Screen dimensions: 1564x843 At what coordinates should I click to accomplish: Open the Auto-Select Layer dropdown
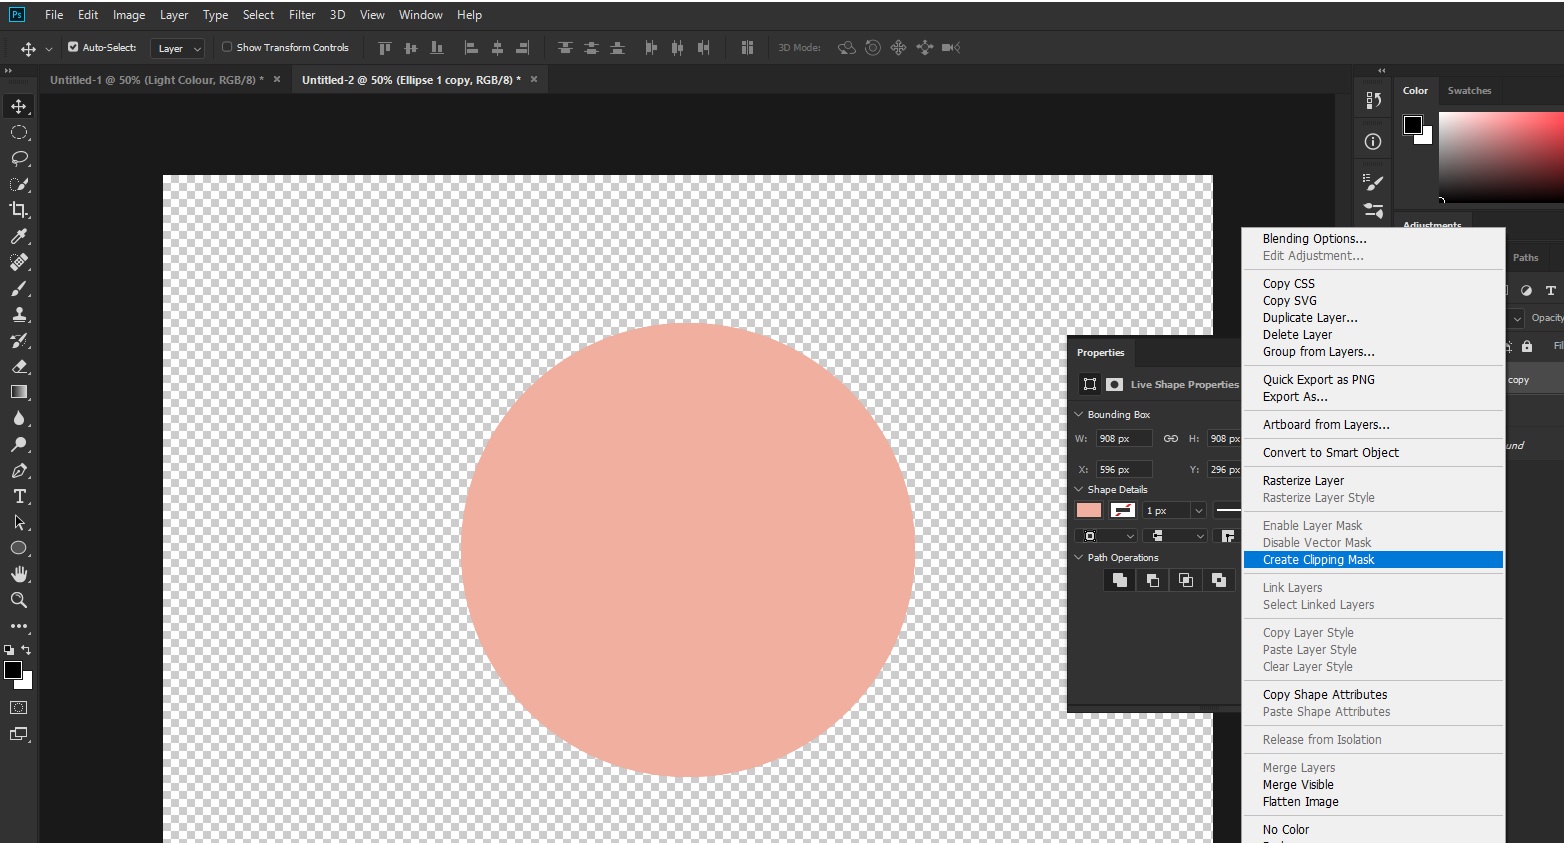(178, 48)
